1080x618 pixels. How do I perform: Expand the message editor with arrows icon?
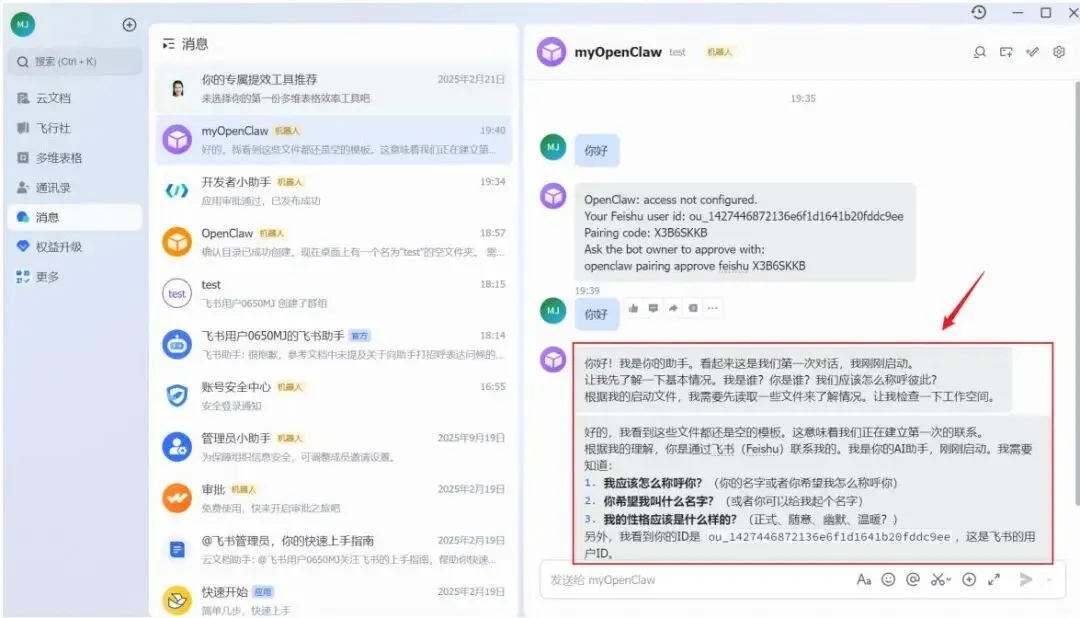pyautogui.click(x=994, y=580)
